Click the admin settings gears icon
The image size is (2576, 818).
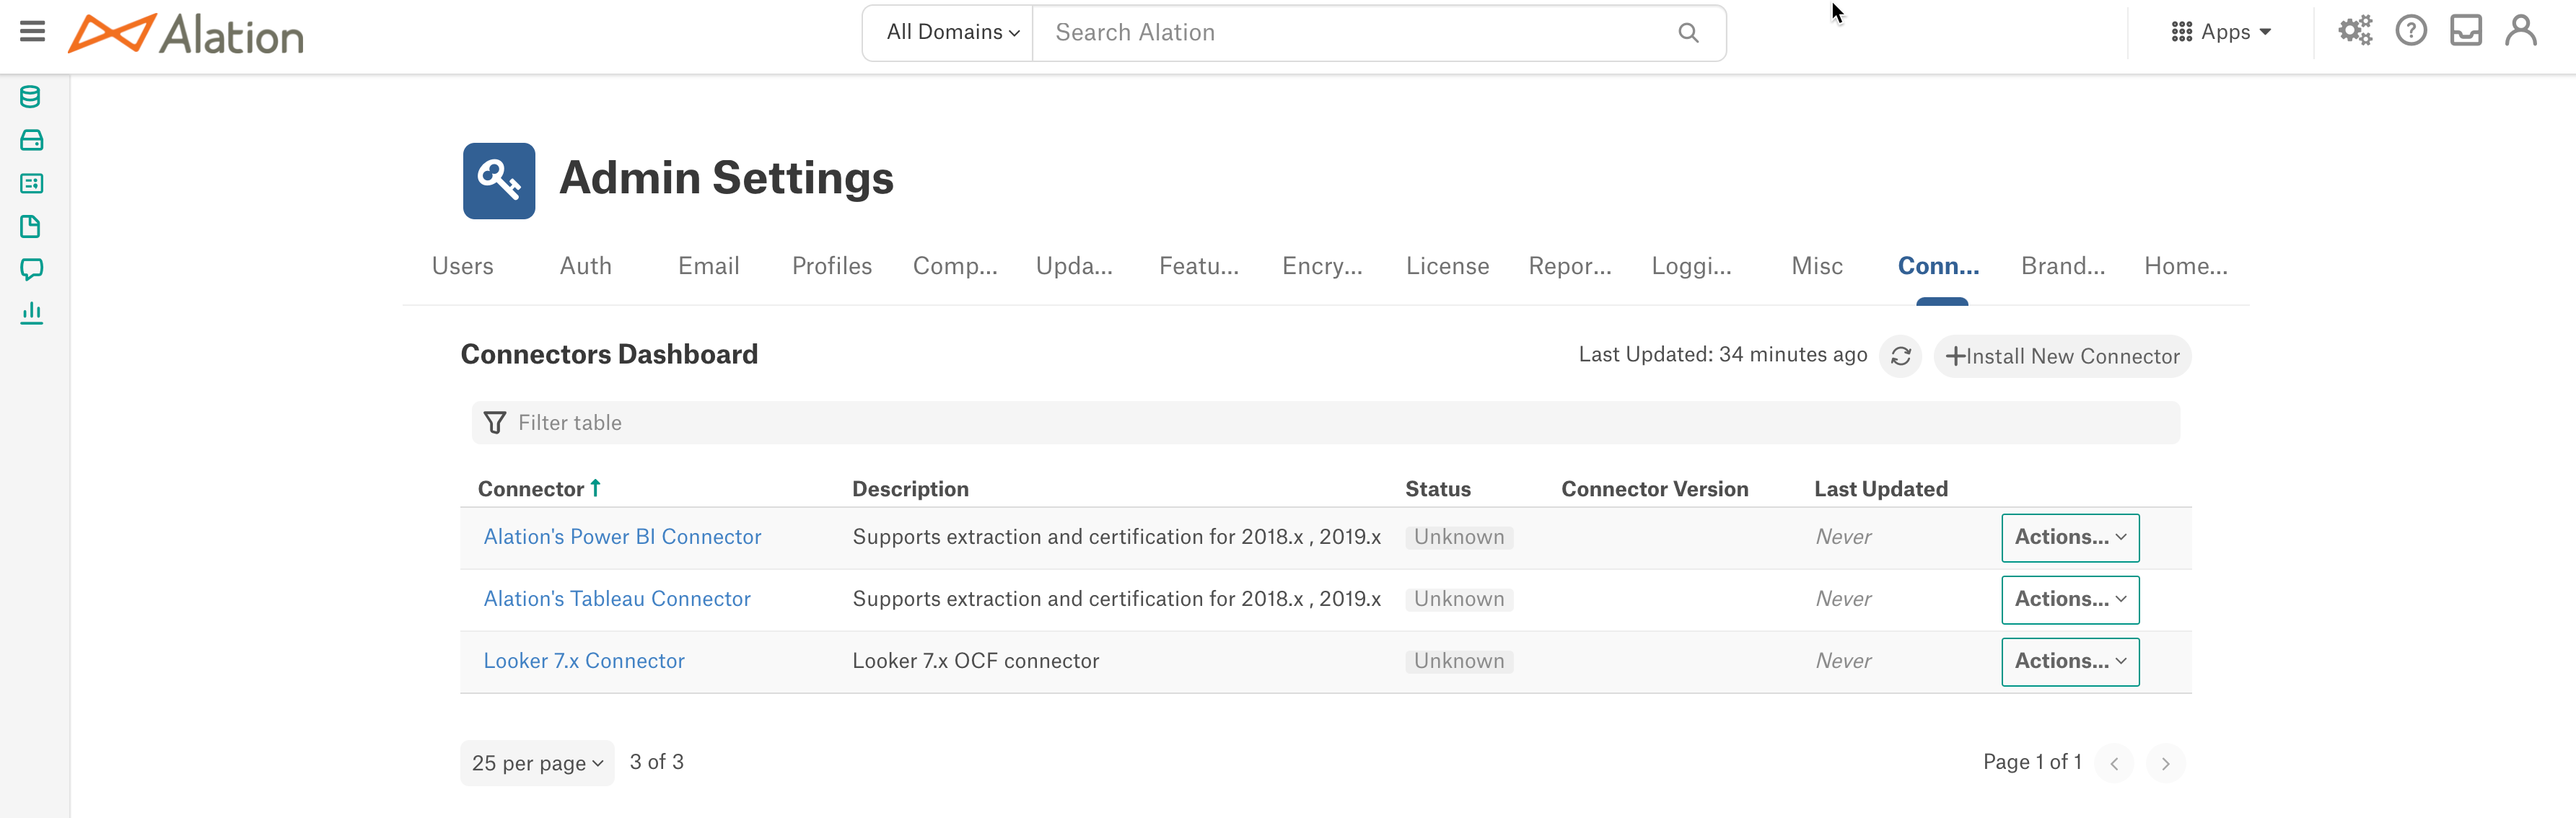2355,32
